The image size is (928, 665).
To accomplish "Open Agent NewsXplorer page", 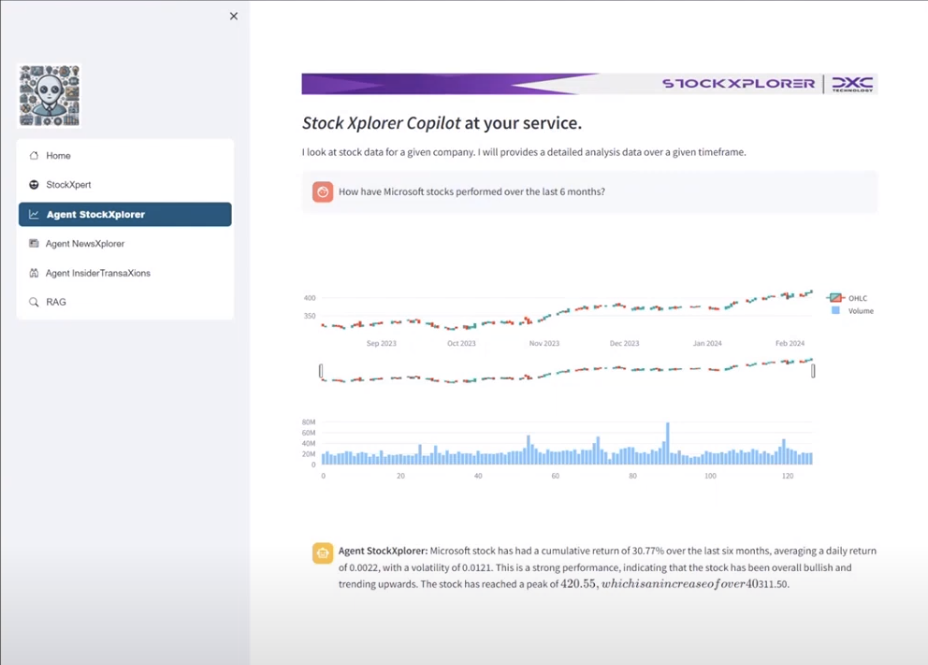I will [x=125, y=243].
